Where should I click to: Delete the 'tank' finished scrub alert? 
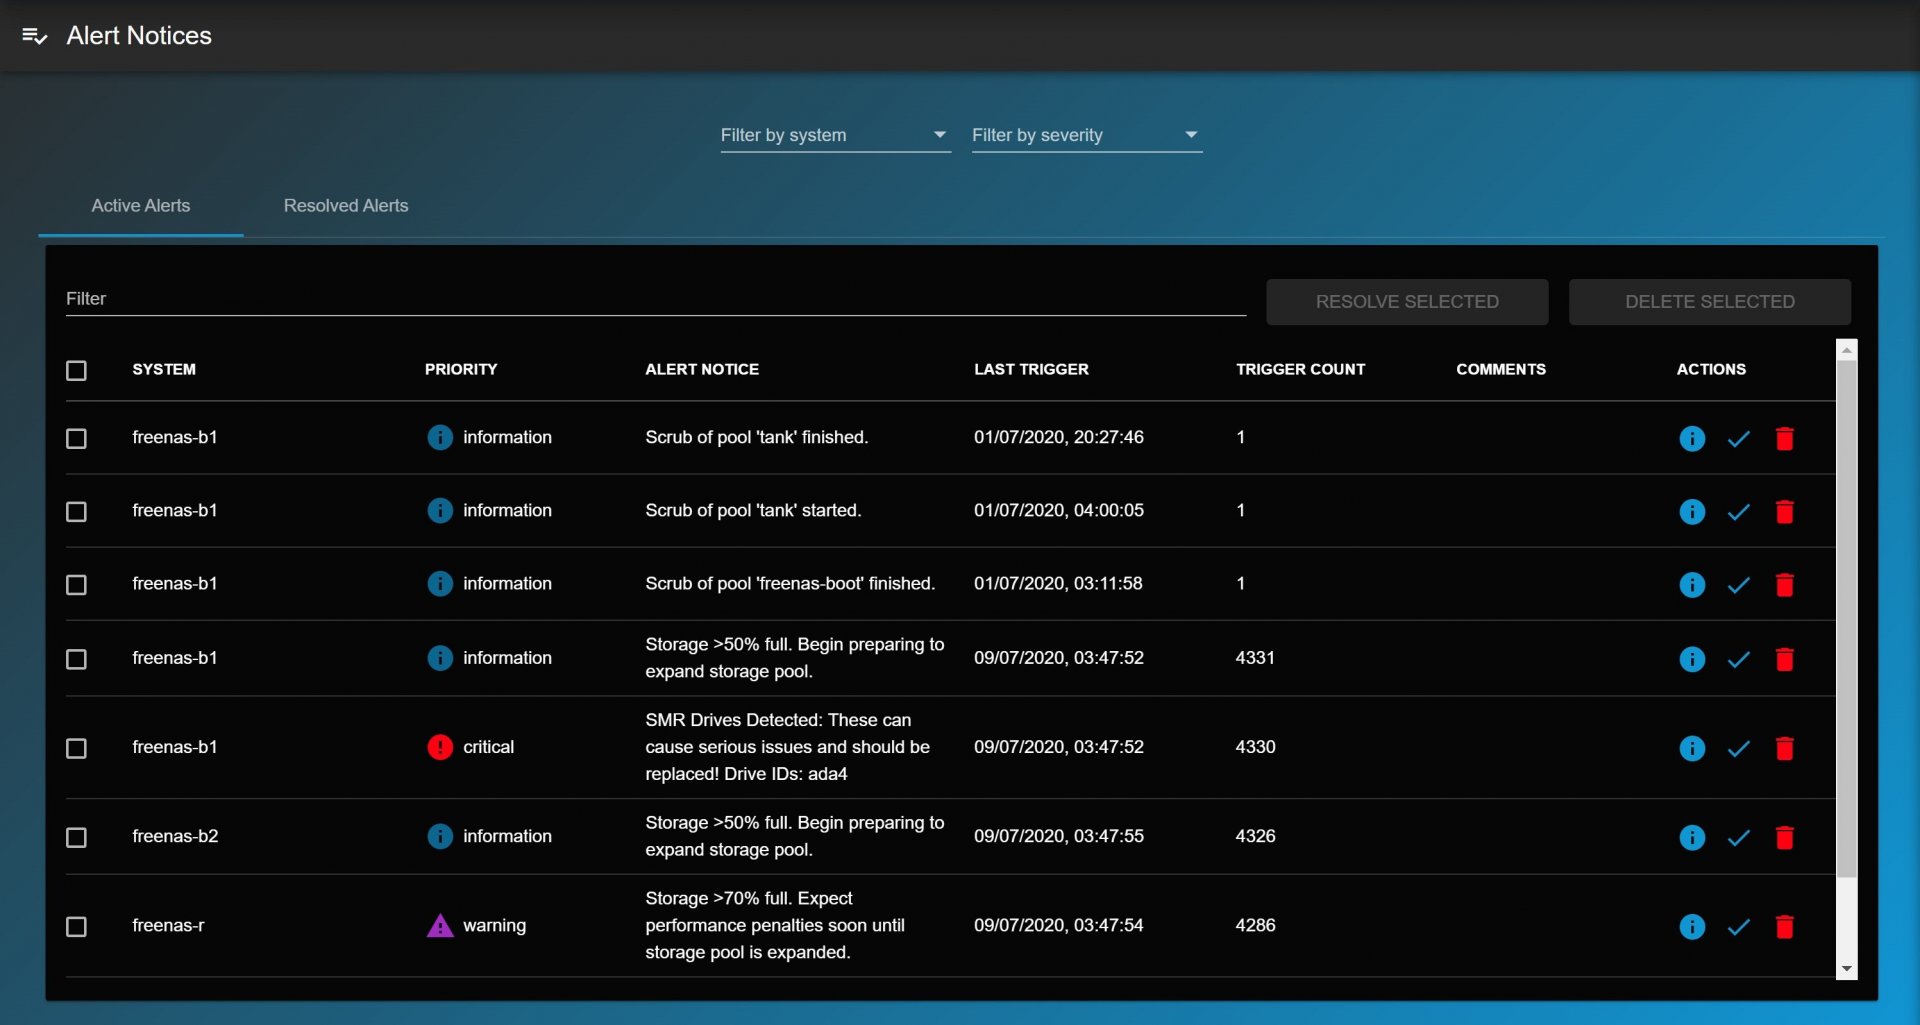click(1785, 438)
